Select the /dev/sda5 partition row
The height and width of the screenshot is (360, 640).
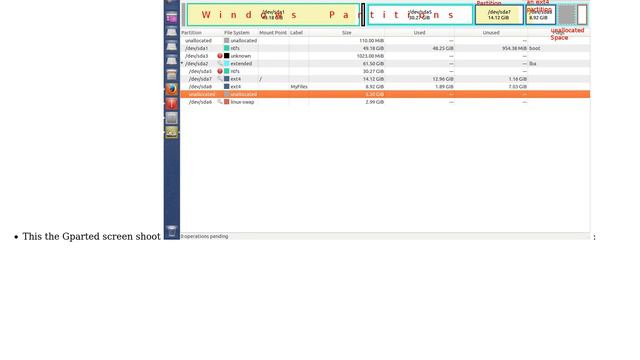pos(385,71)
